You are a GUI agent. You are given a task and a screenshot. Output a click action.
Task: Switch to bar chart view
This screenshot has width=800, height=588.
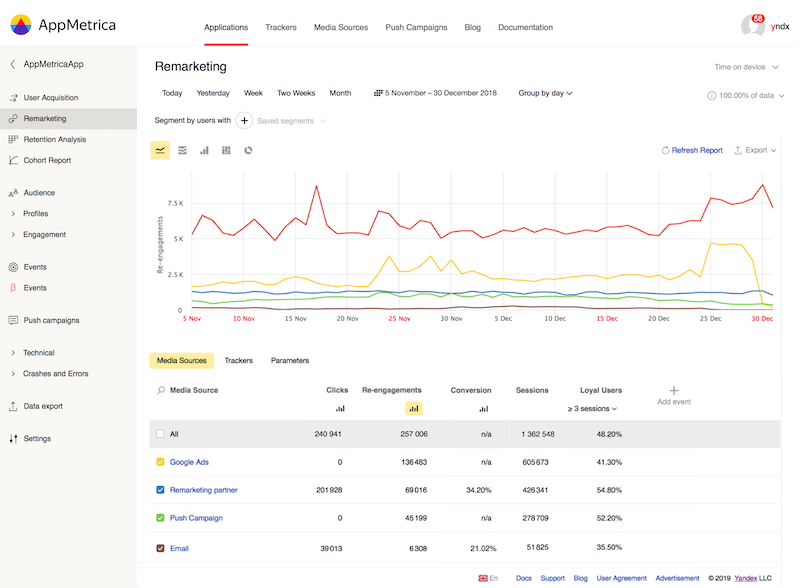pos(204,150)
